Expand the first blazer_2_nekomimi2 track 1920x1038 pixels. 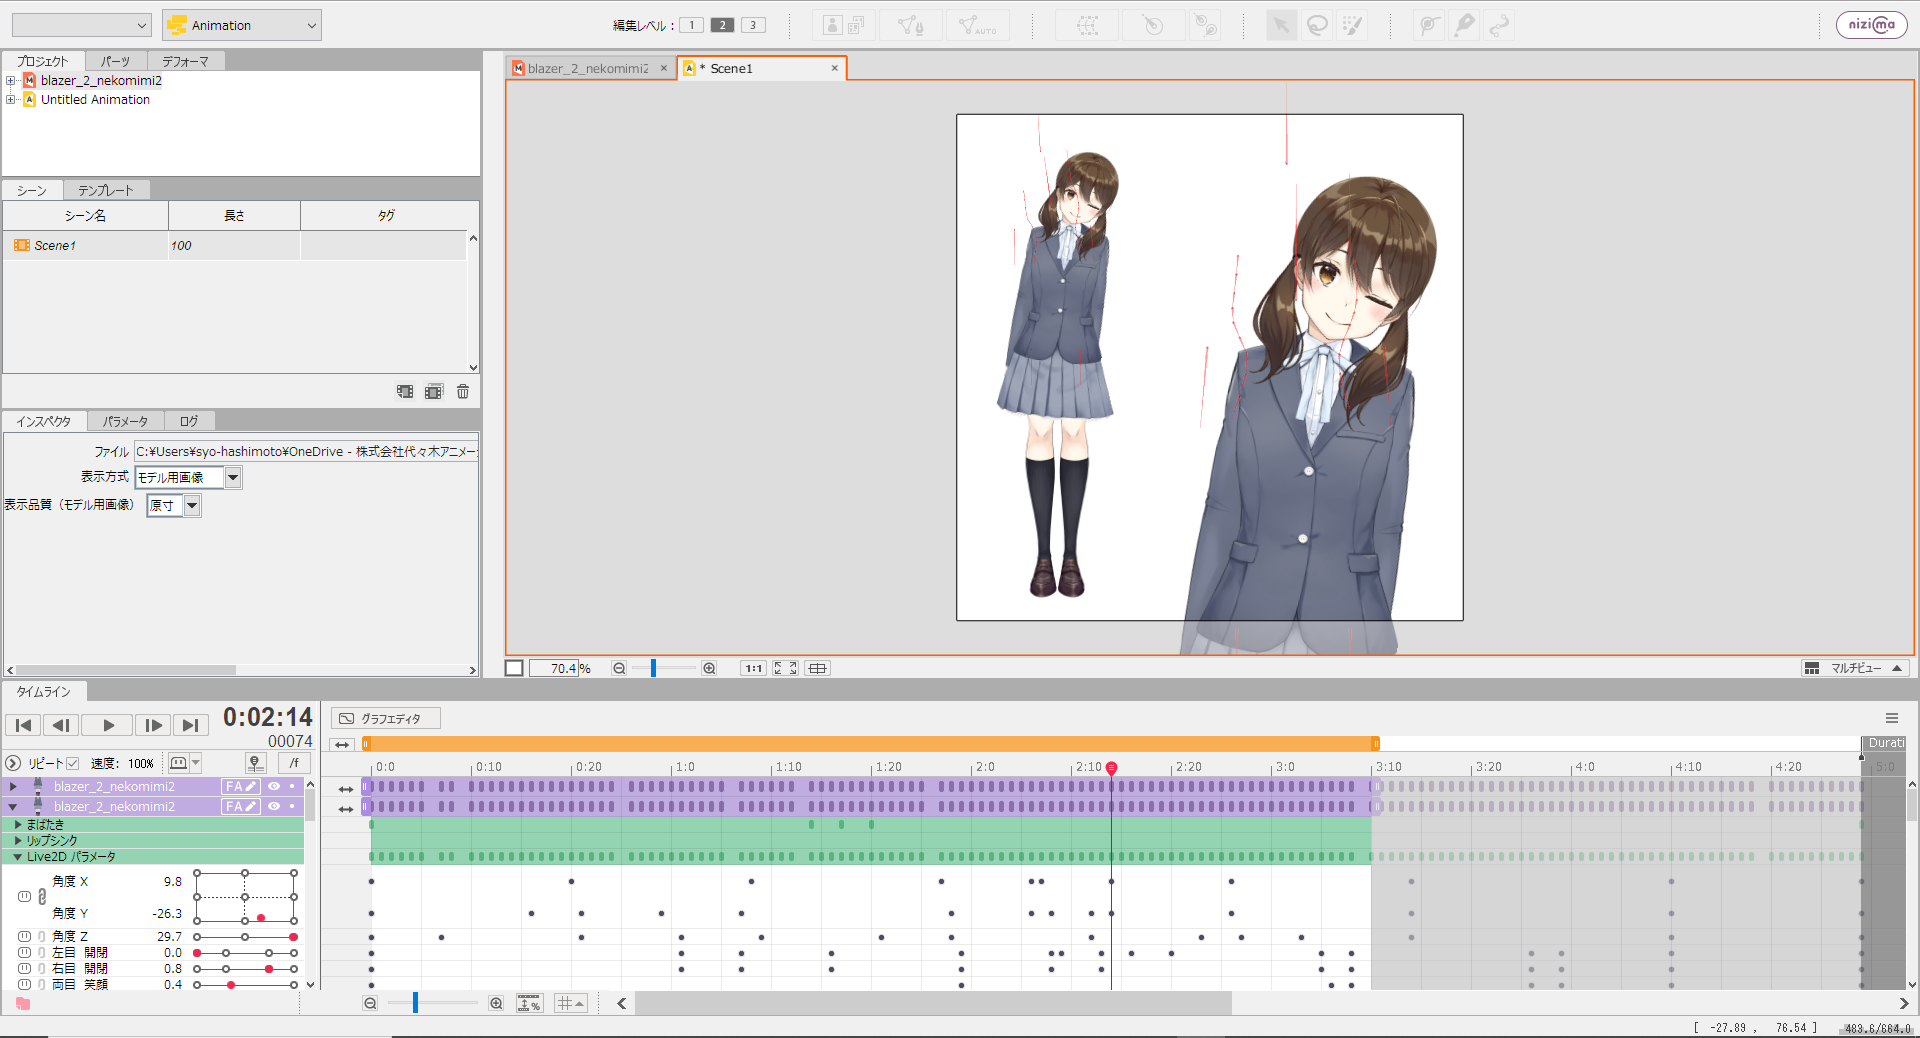coord(13,787)
